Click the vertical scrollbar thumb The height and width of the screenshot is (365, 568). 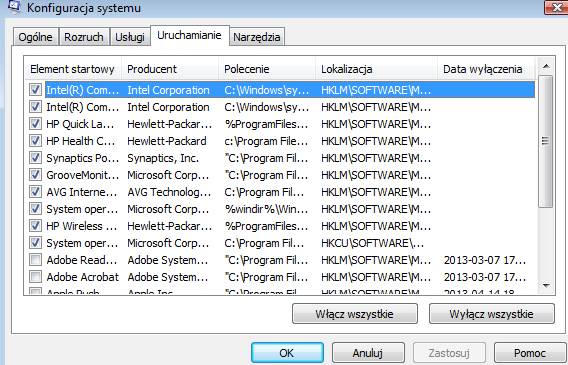coord(546,142)
